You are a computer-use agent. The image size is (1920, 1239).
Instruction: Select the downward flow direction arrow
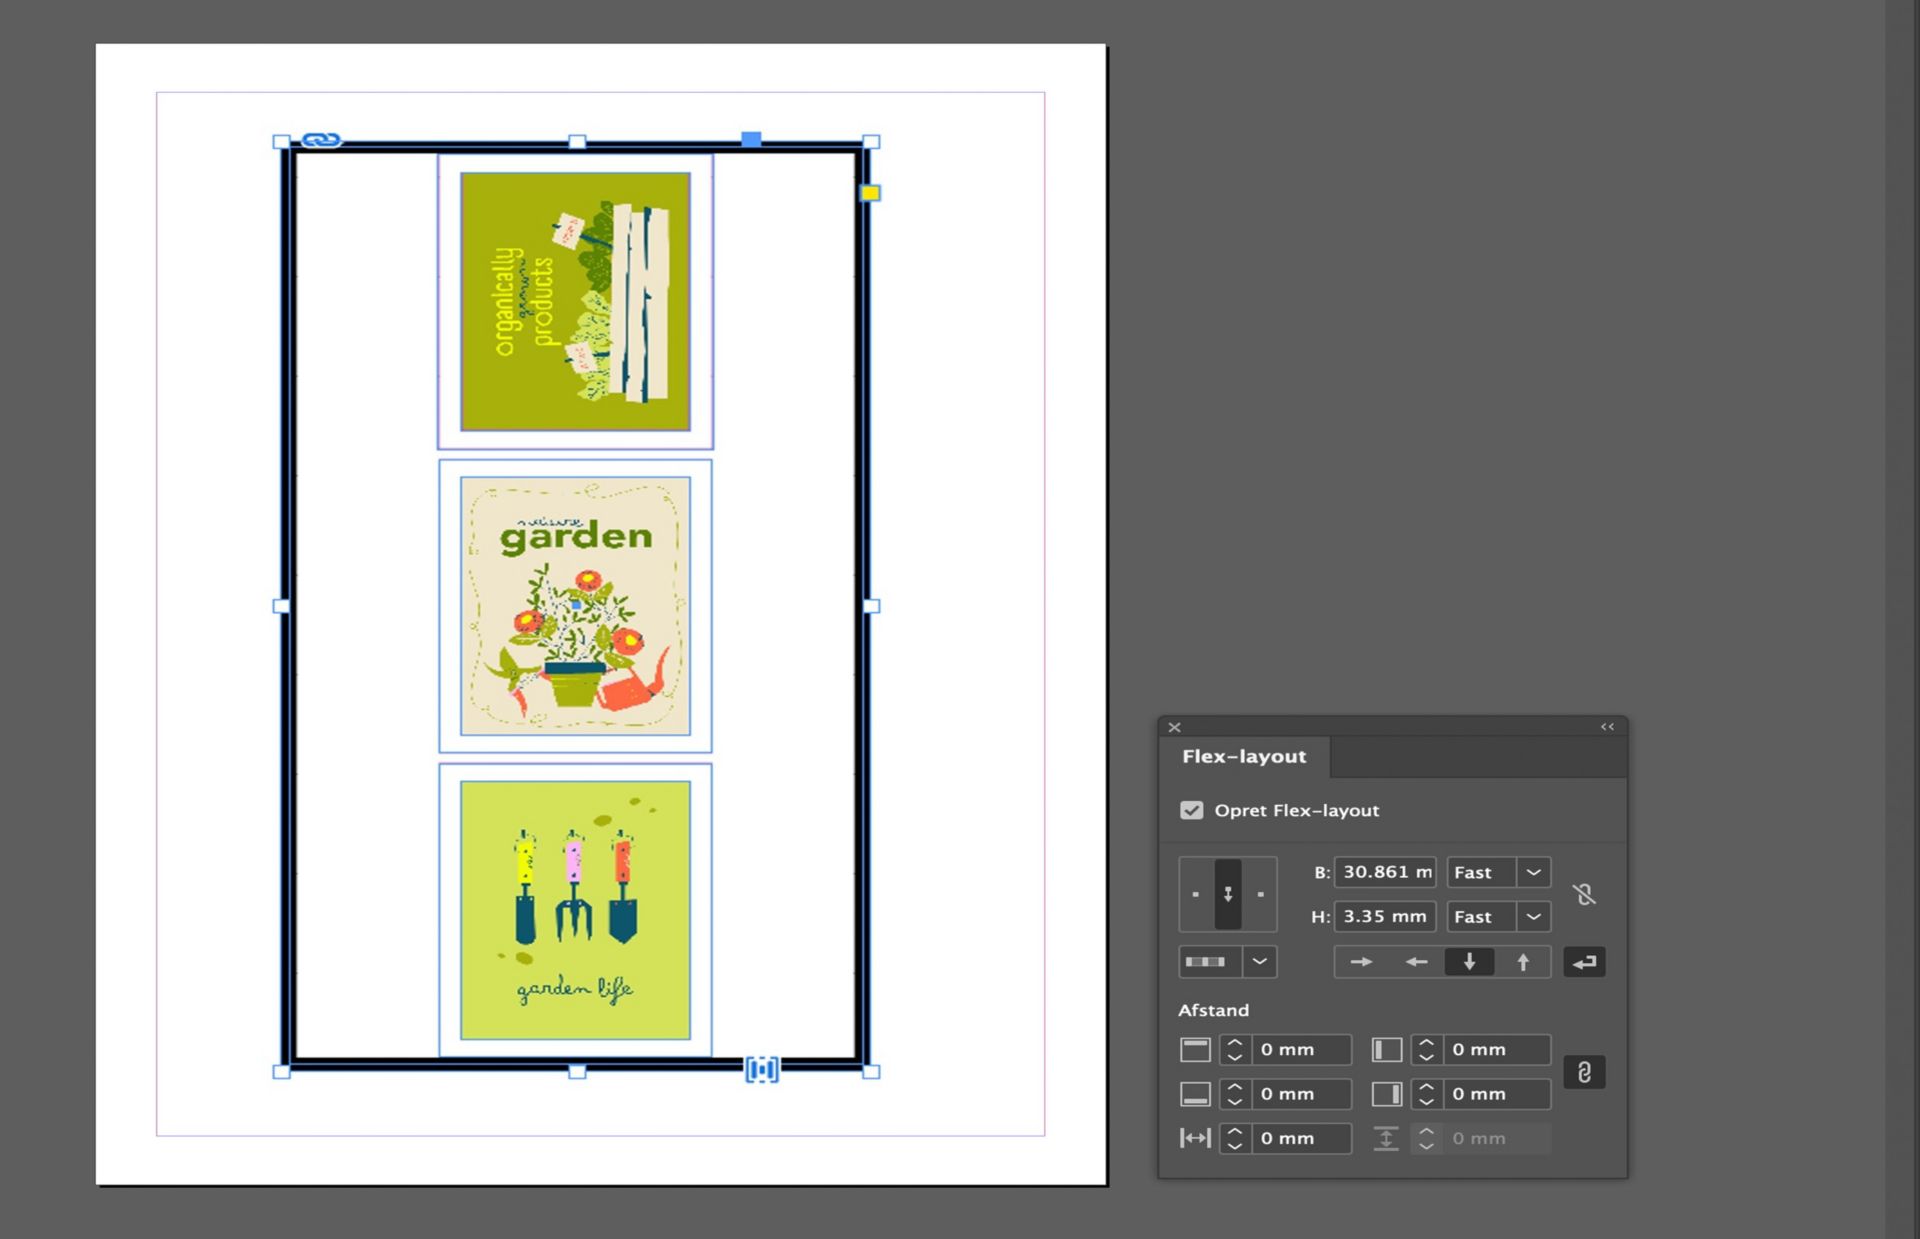point(1470,962)
